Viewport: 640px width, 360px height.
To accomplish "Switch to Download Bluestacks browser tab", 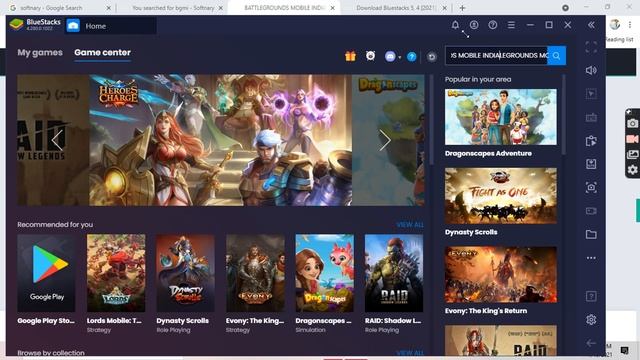I will point(396,8).
